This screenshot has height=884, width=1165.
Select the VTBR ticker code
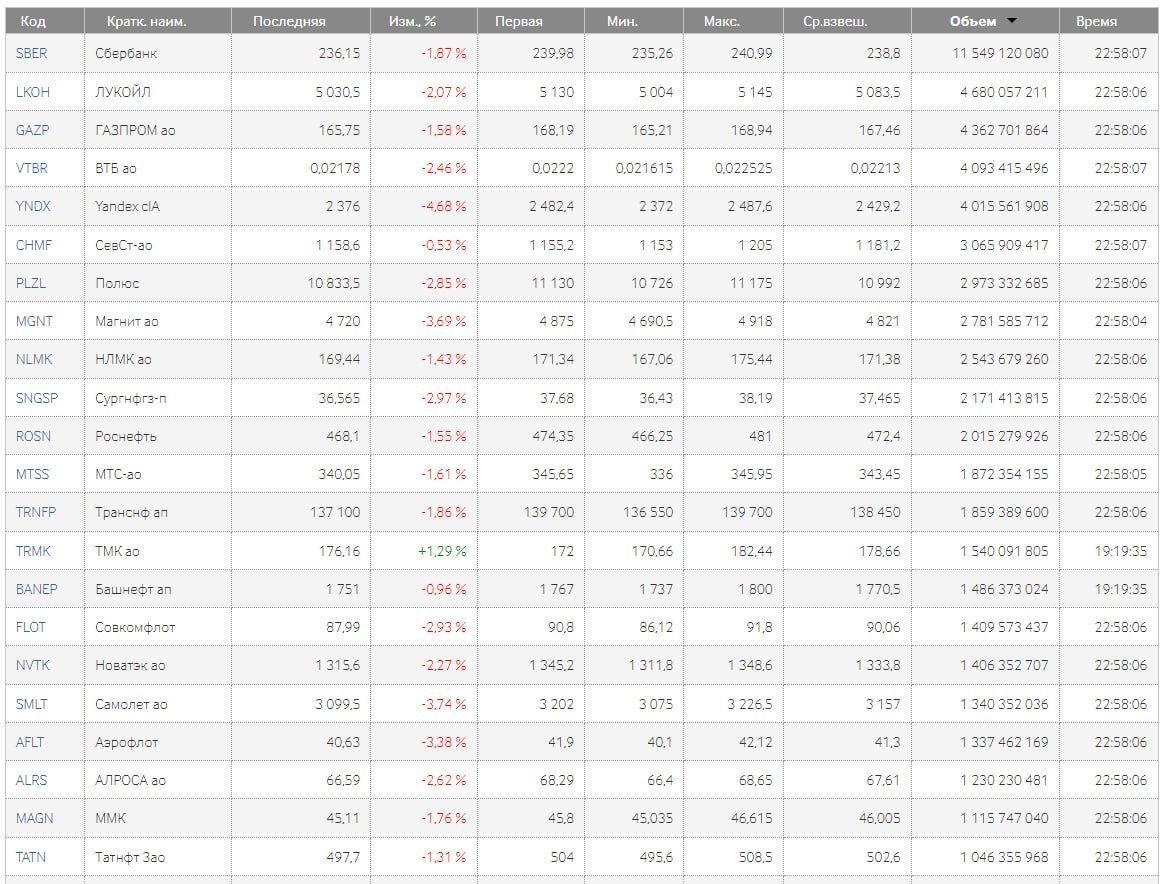32,168
